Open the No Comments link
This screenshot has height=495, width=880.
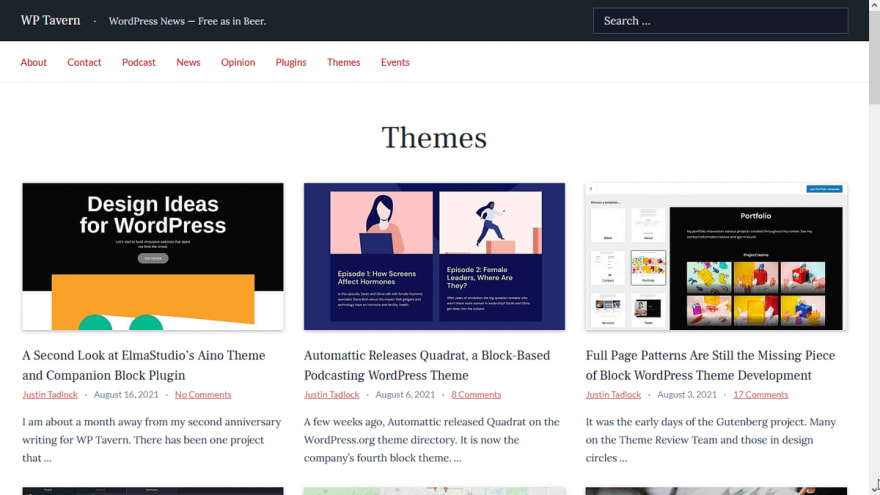click(203, 395)
